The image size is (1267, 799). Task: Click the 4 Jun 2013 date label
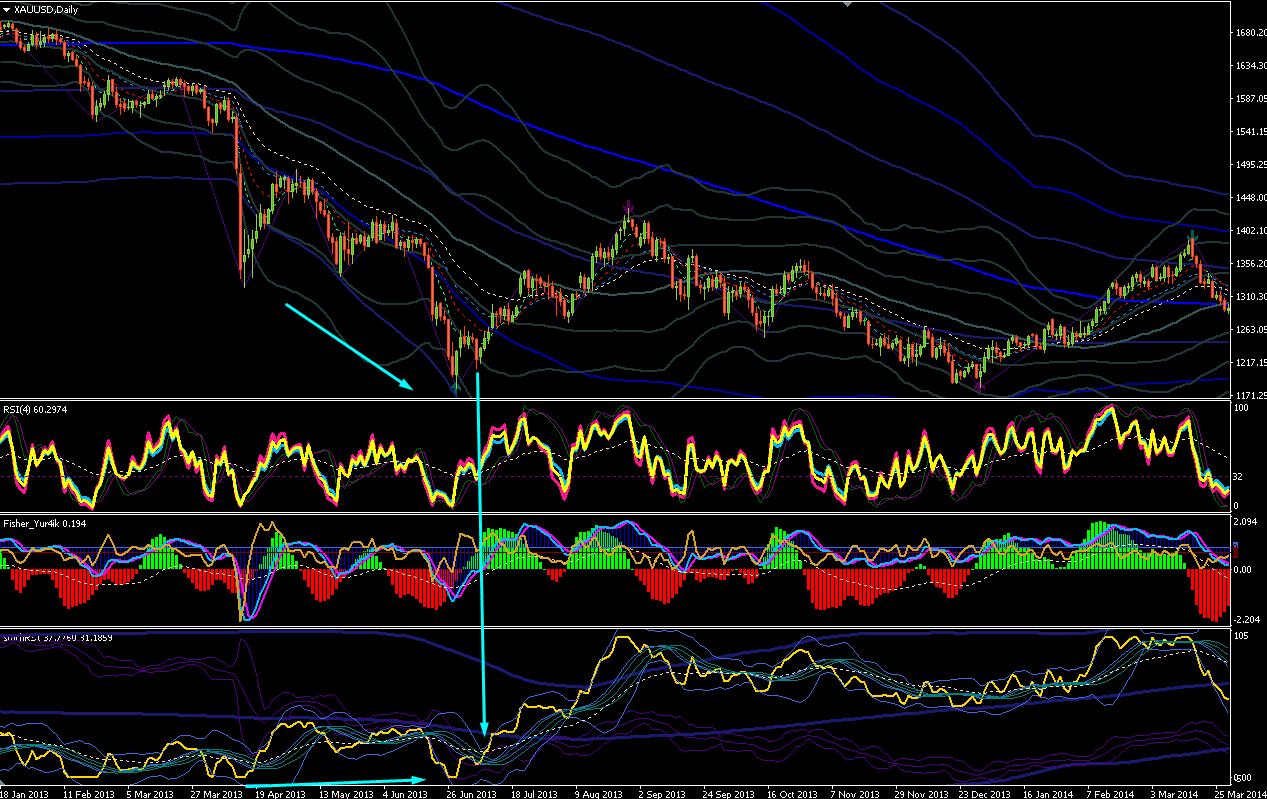pyautogui.click(x=407, y=793)
